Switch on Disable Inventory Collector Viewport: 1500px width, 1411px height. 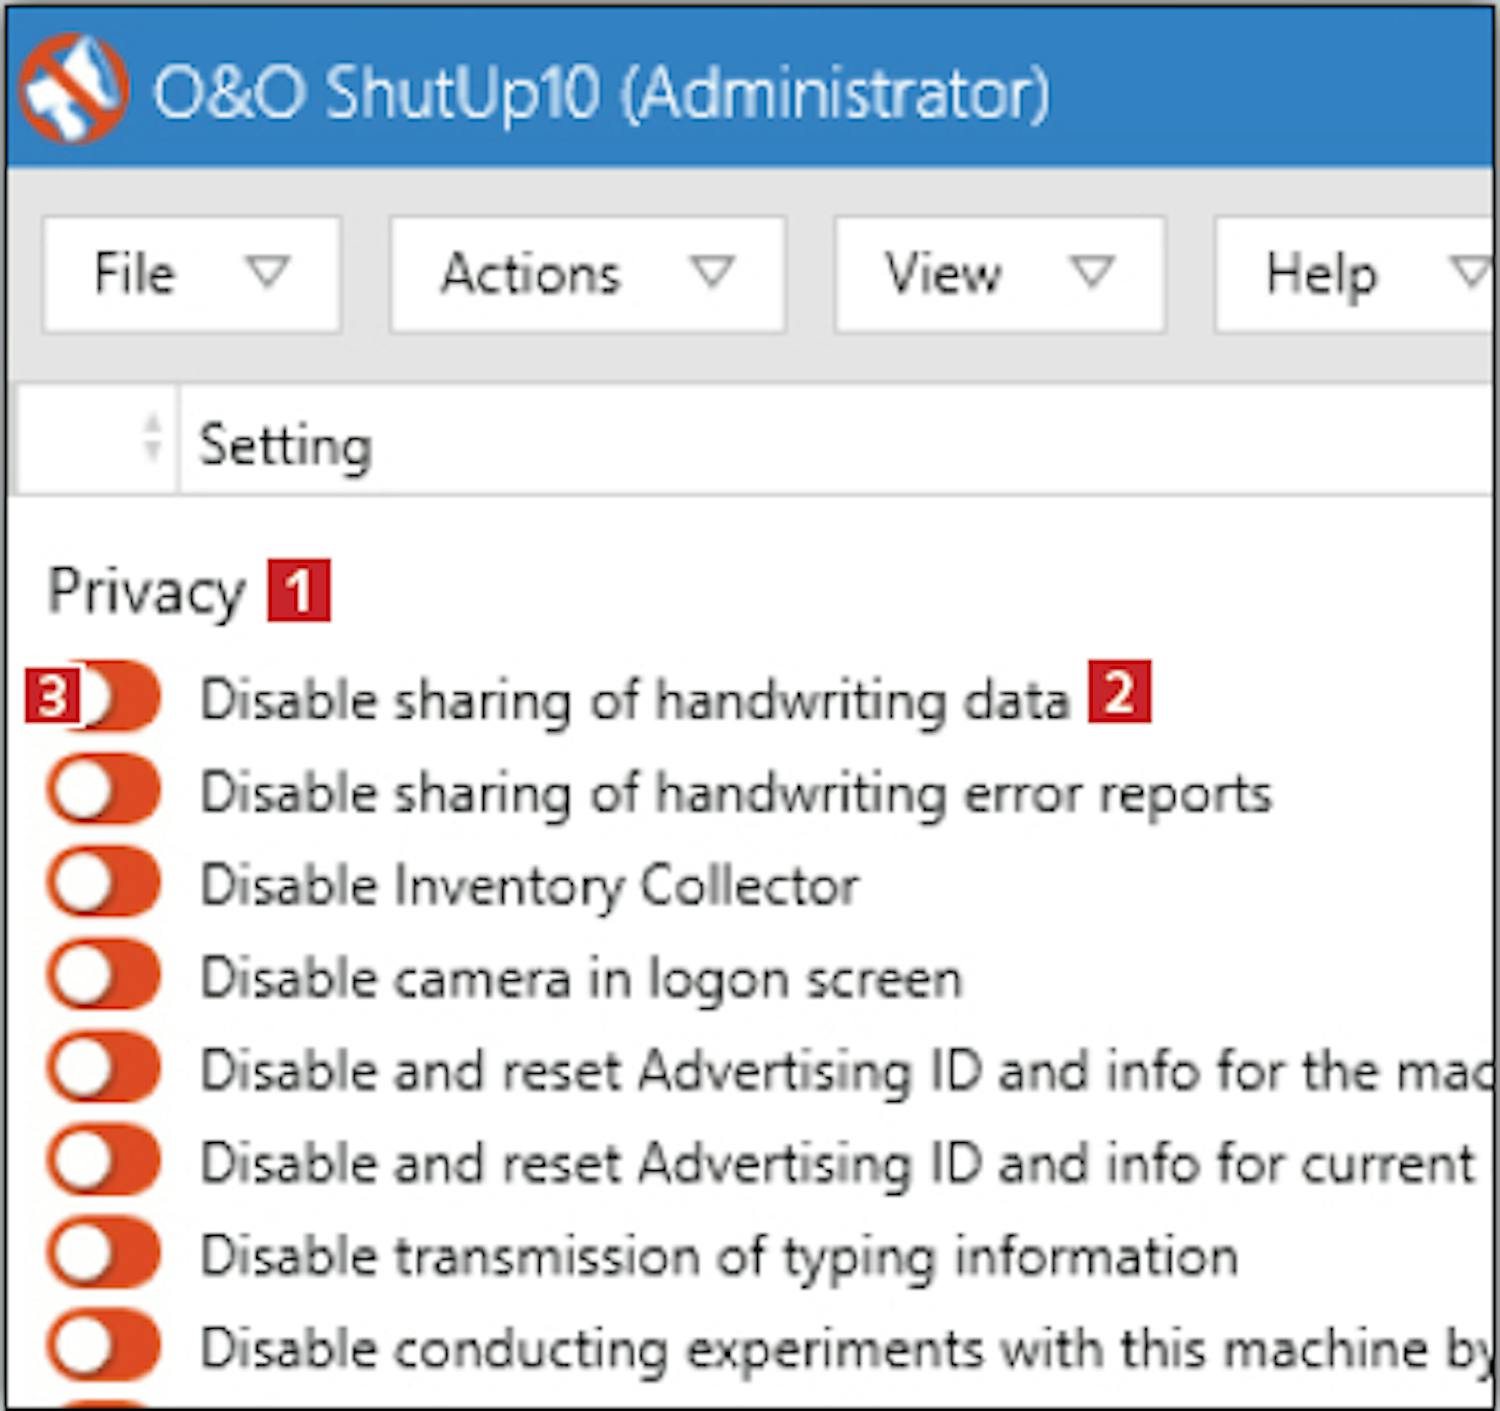point(103,883)
